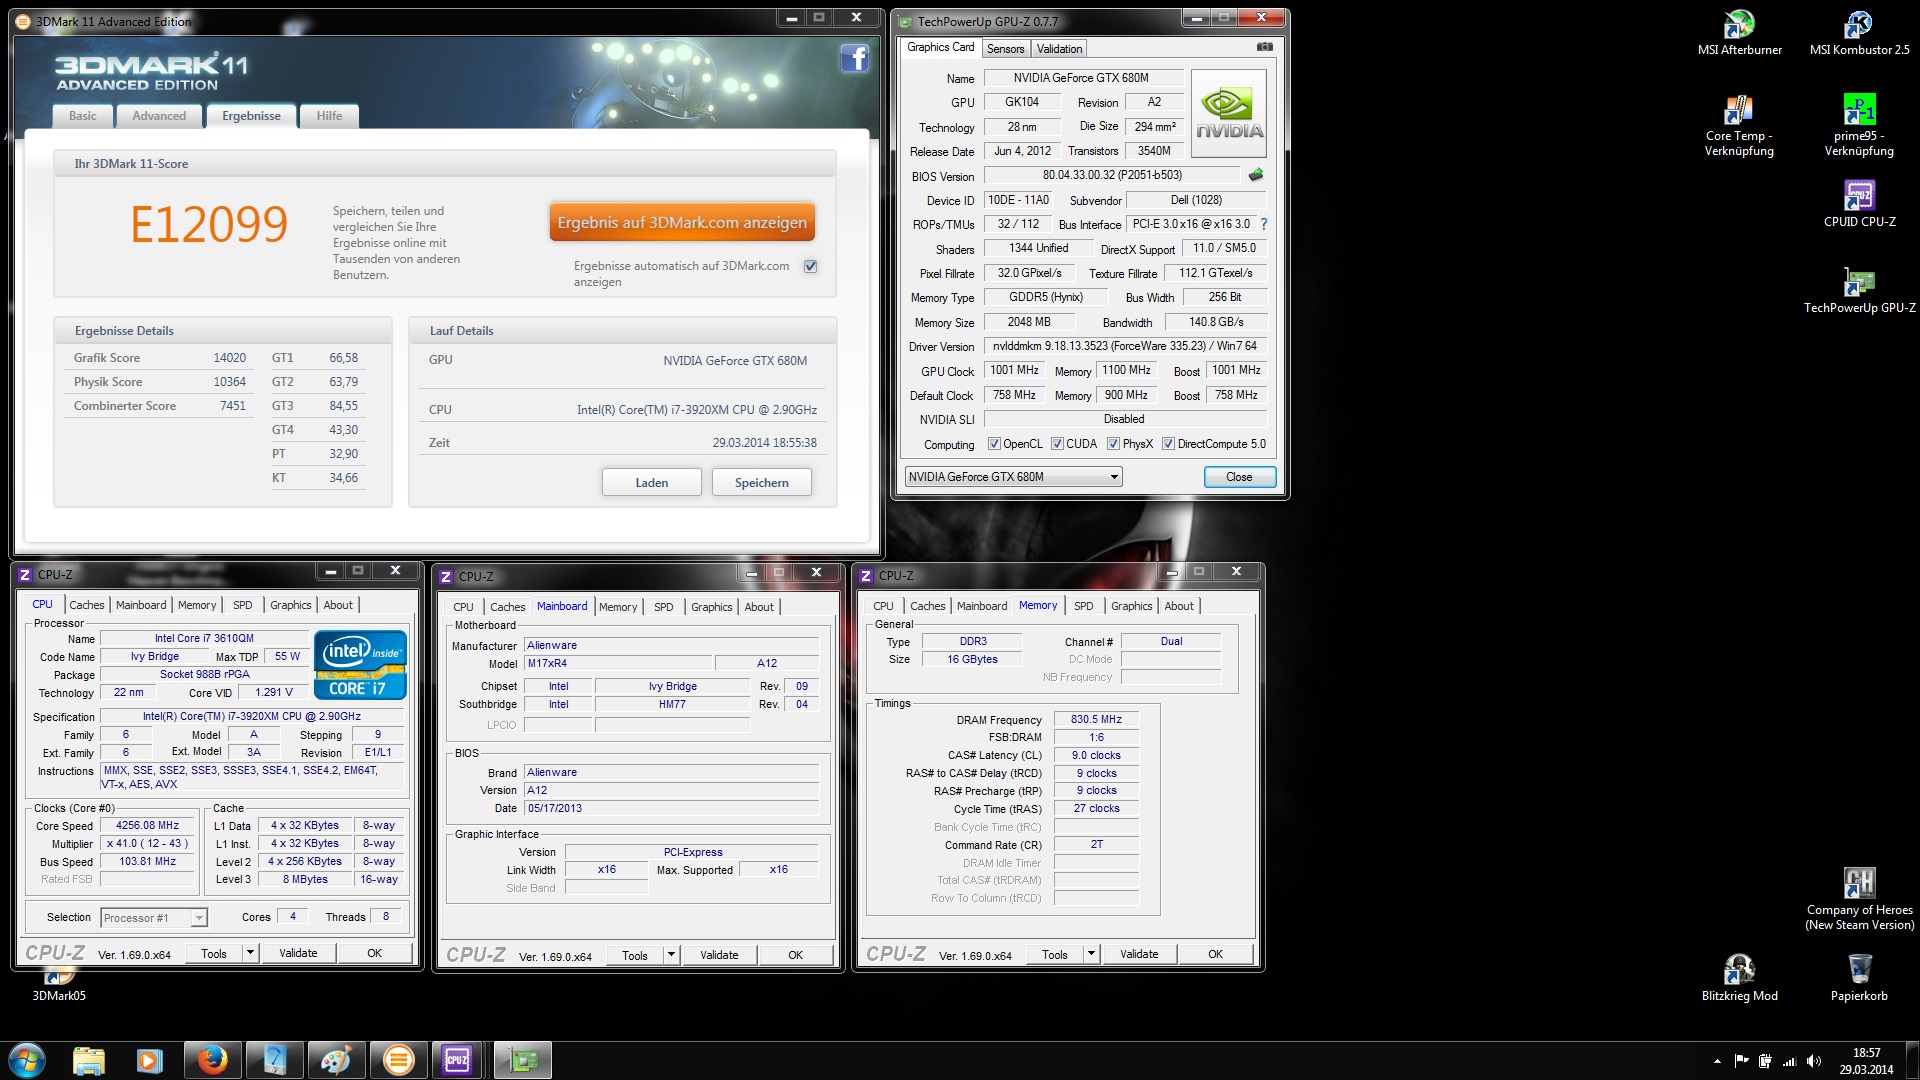Show hidden system tray icons

[x=1717, y=1061]
